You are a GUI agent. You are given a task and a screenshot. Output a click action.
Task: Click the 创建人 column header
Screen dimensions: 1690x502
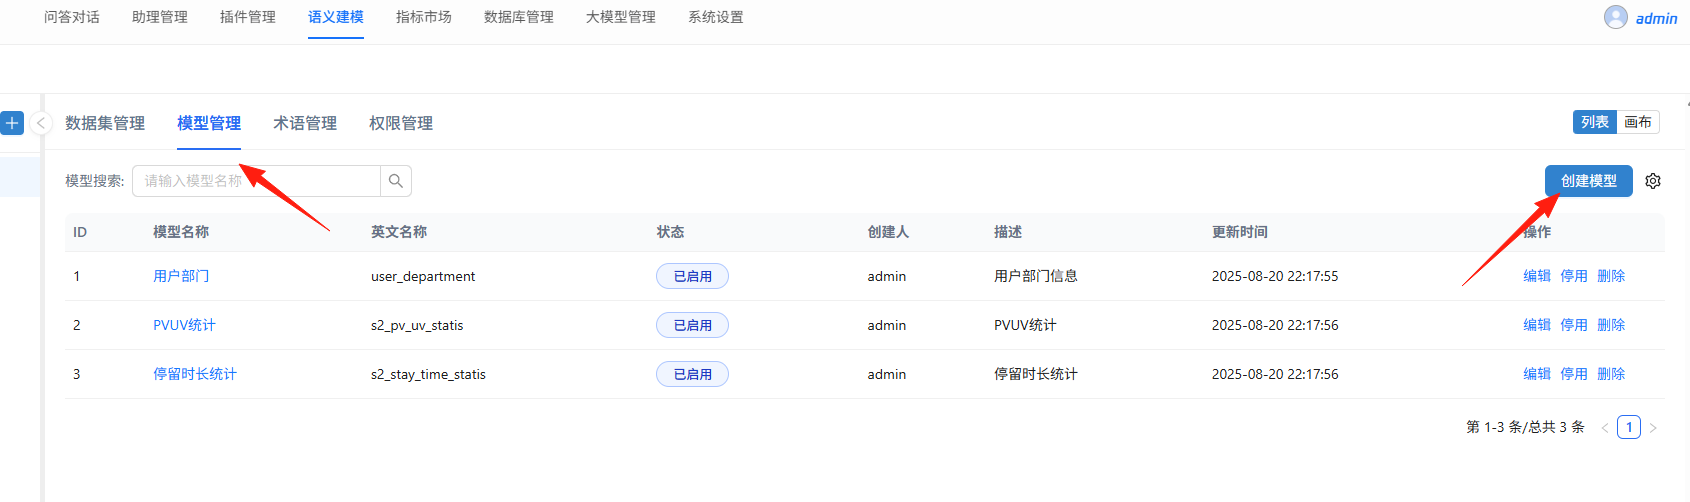point(888,232)
